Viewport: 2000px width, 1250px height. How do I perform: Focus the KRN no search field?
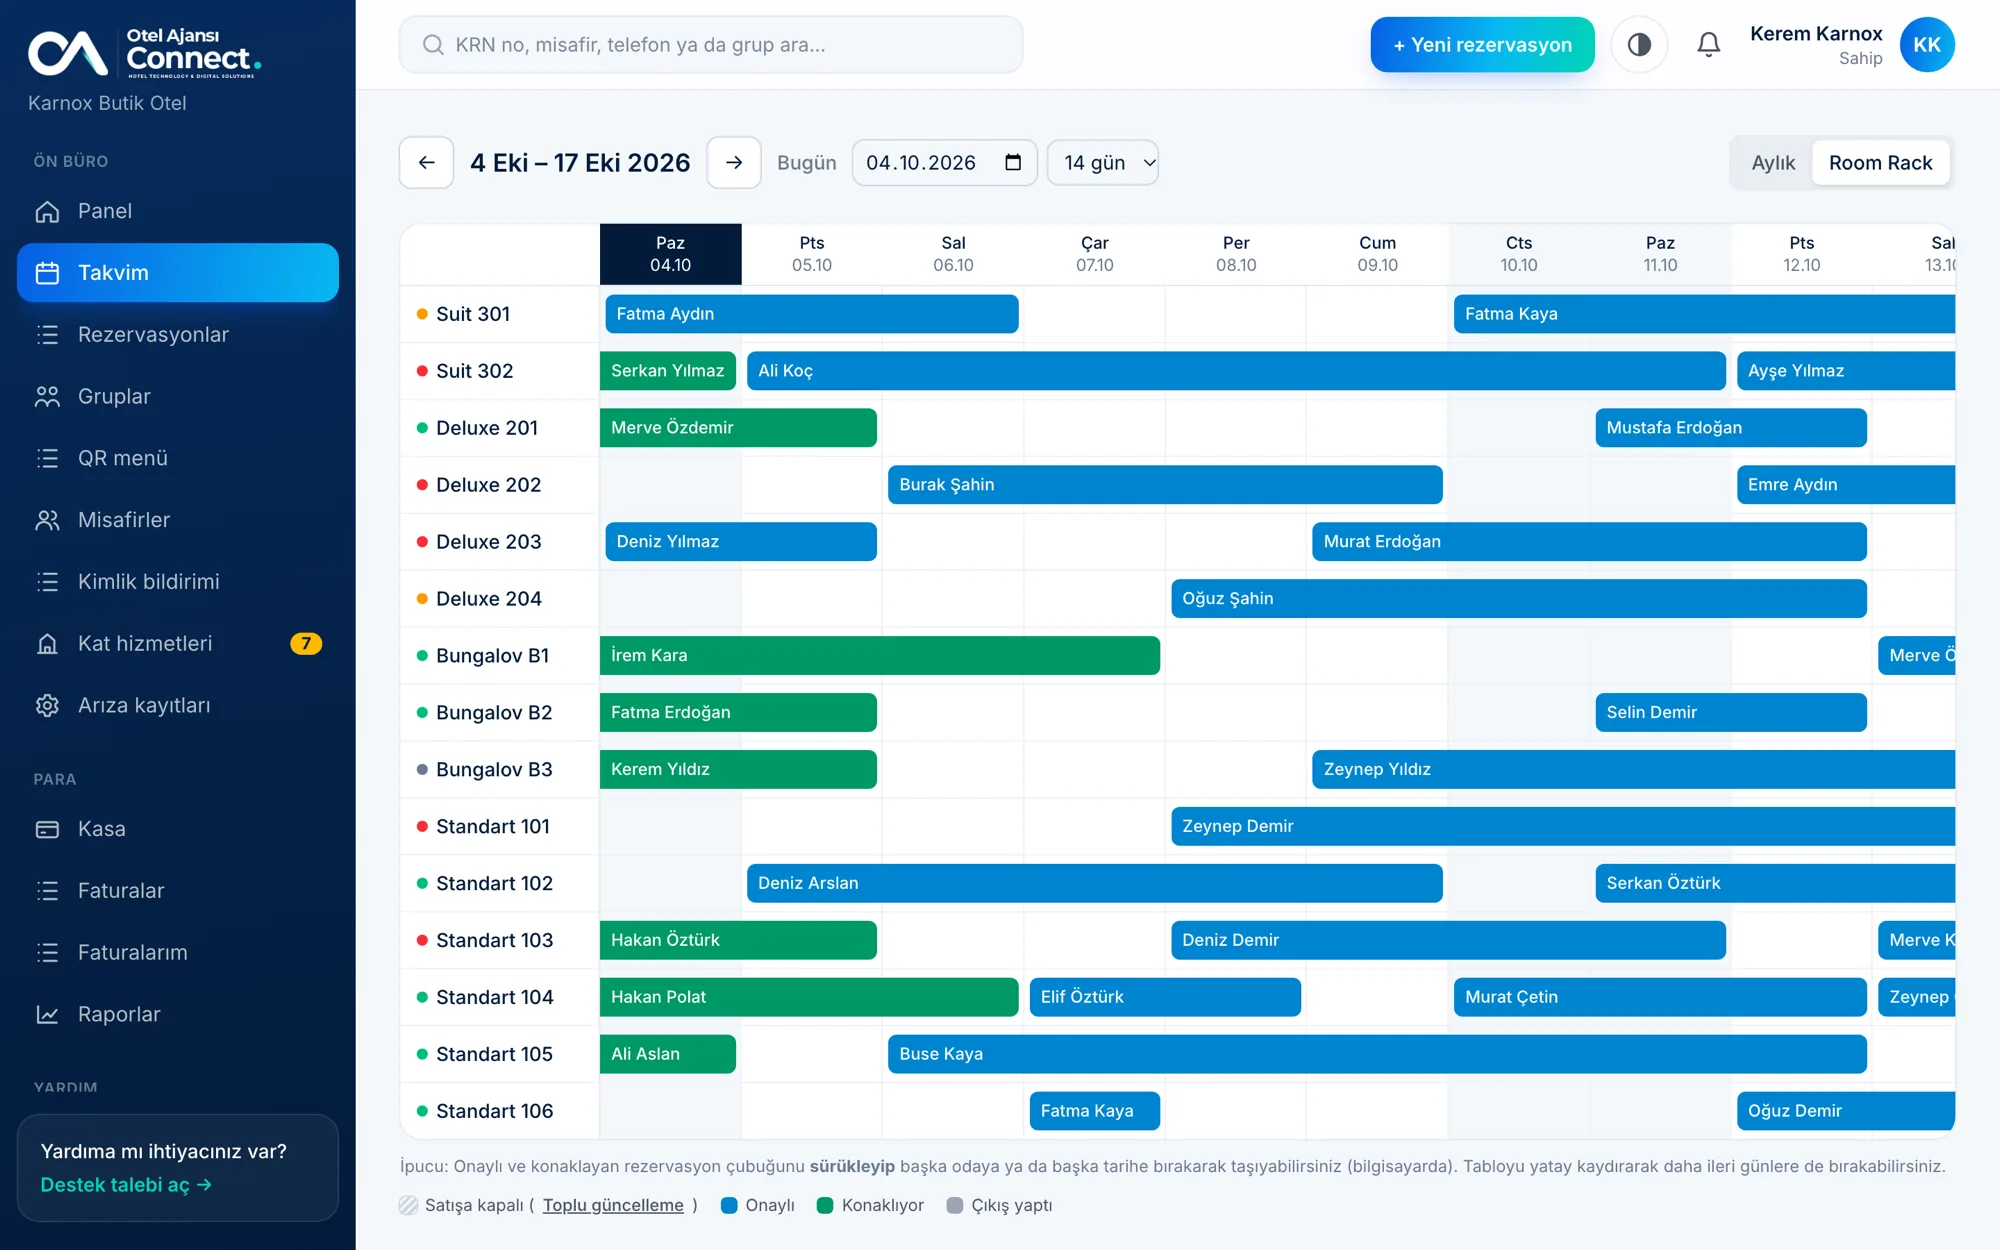pos(711,45)
